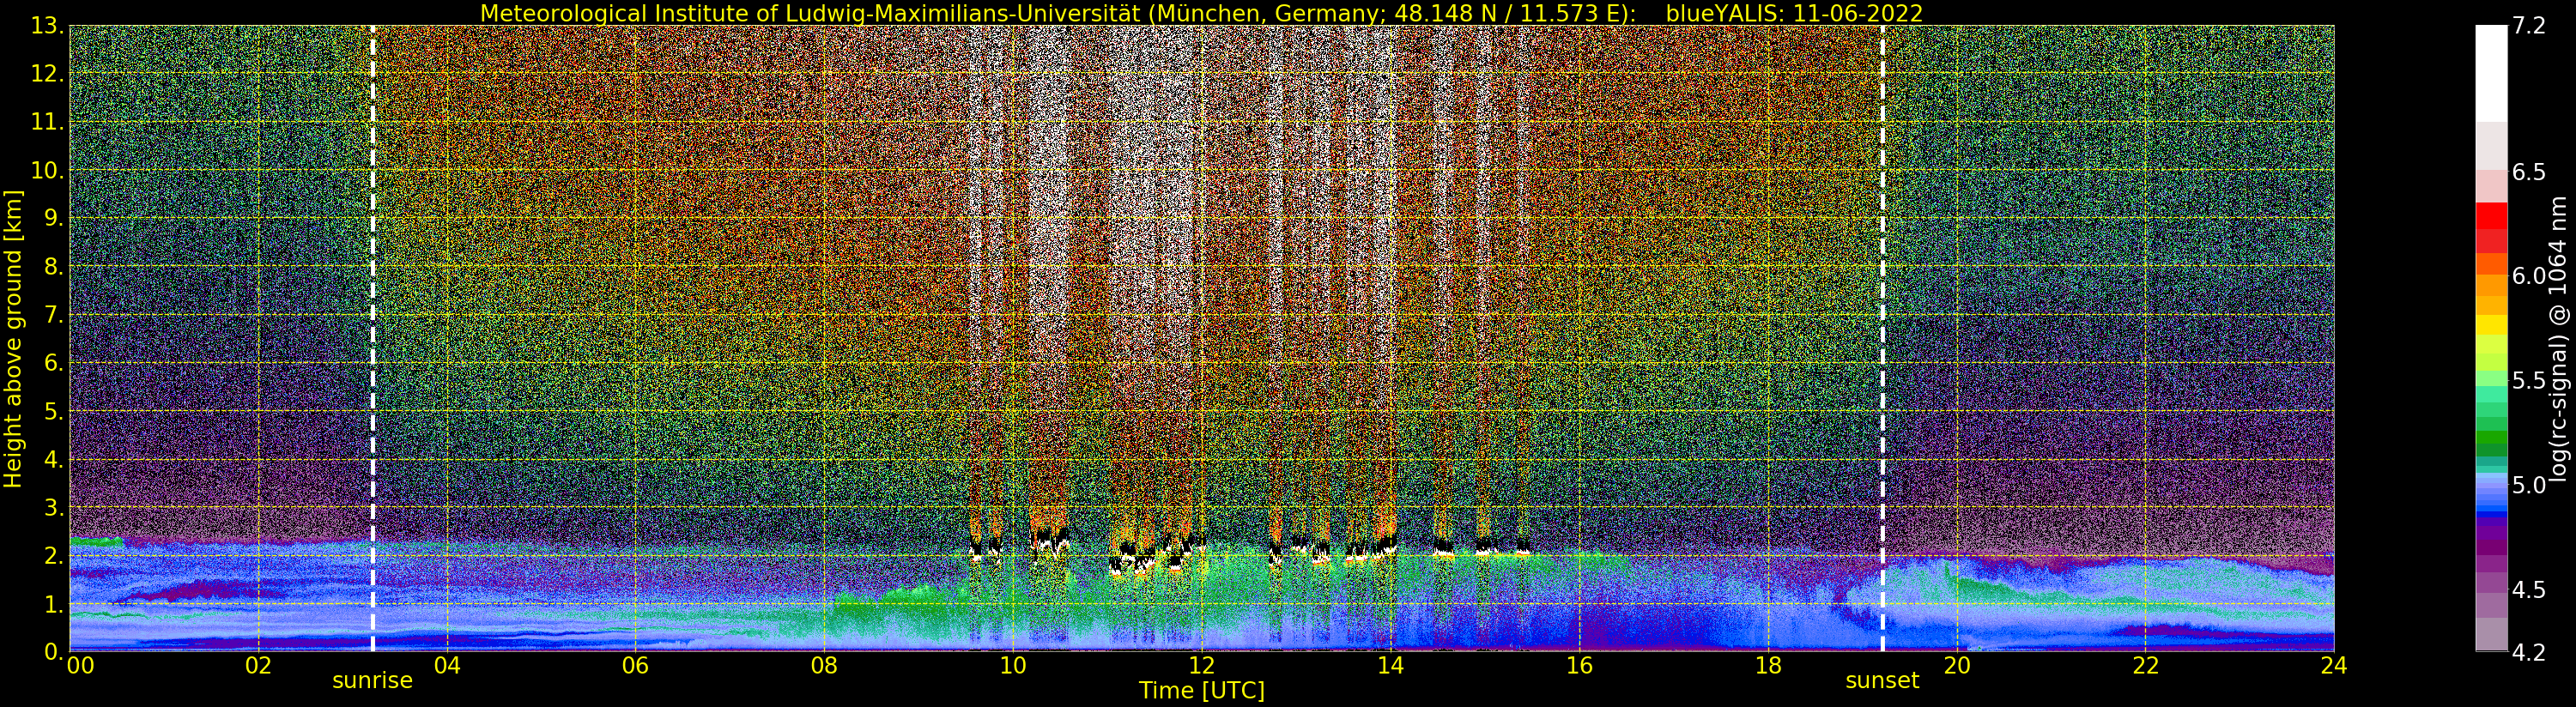The image size is (2576, 707).
Task: Click the time axis tick '04'
Action: (x=447, y=666)
